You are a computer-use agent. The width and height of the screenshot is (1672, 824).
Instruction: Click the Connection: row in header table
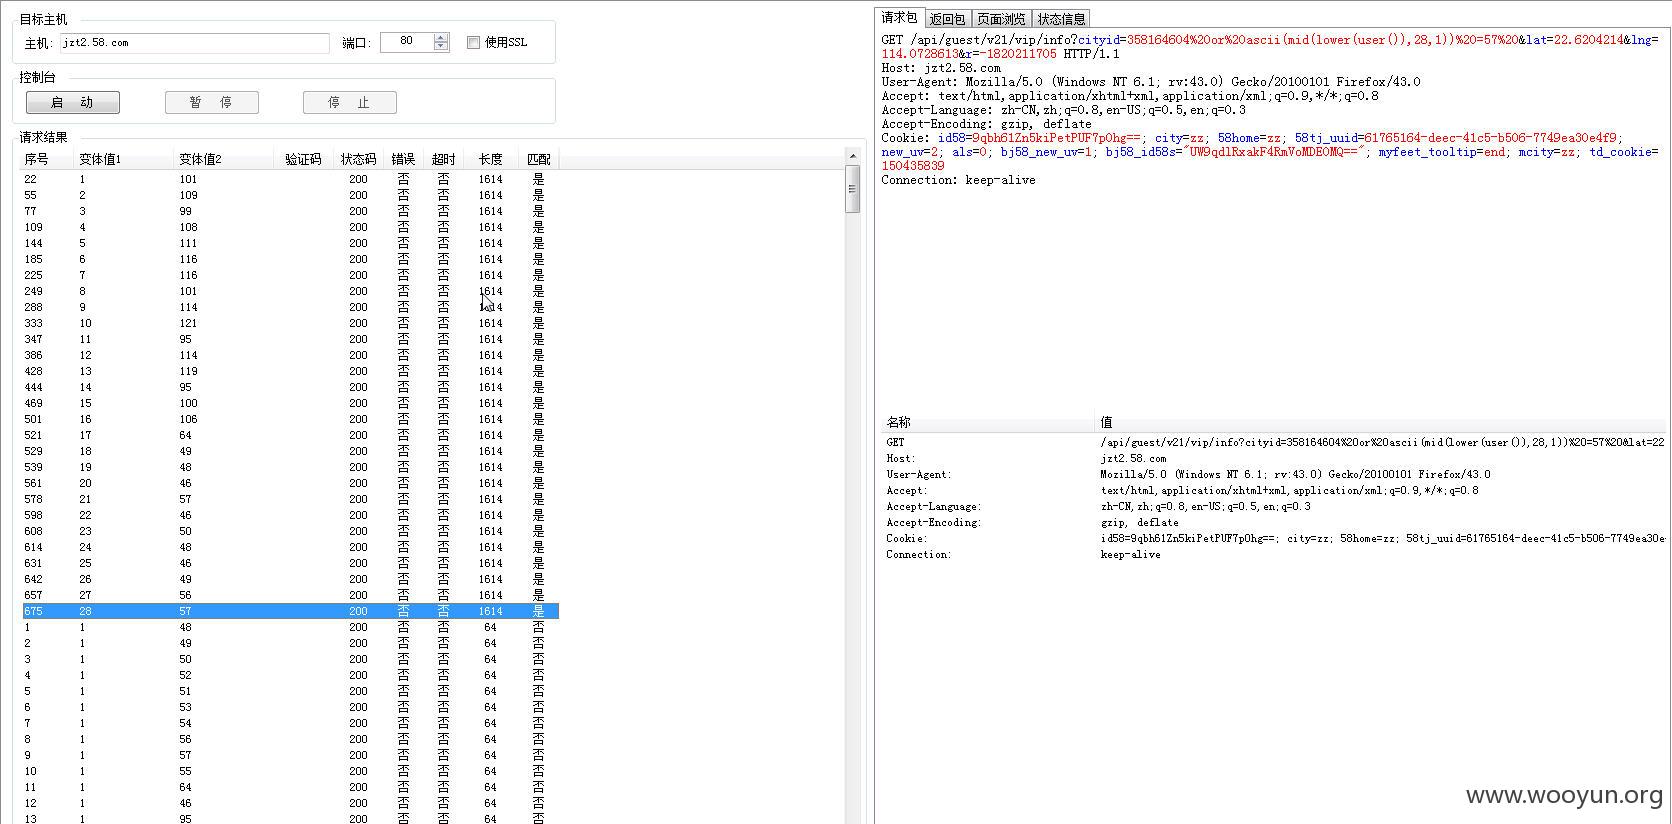[x=1275, y=554]
